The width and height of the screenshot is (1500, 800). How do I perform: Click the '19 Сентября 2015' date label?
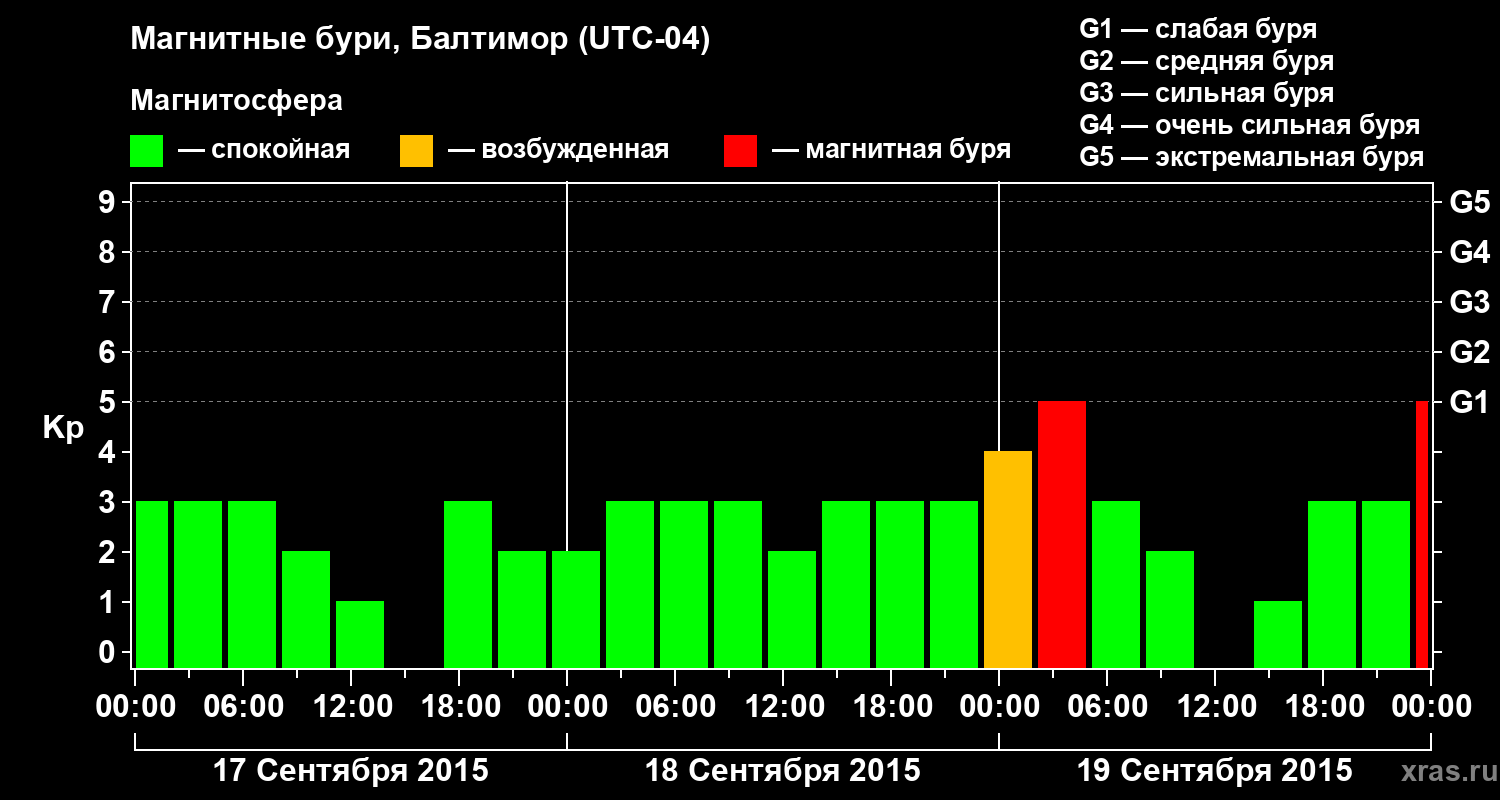click(1214, 771)
